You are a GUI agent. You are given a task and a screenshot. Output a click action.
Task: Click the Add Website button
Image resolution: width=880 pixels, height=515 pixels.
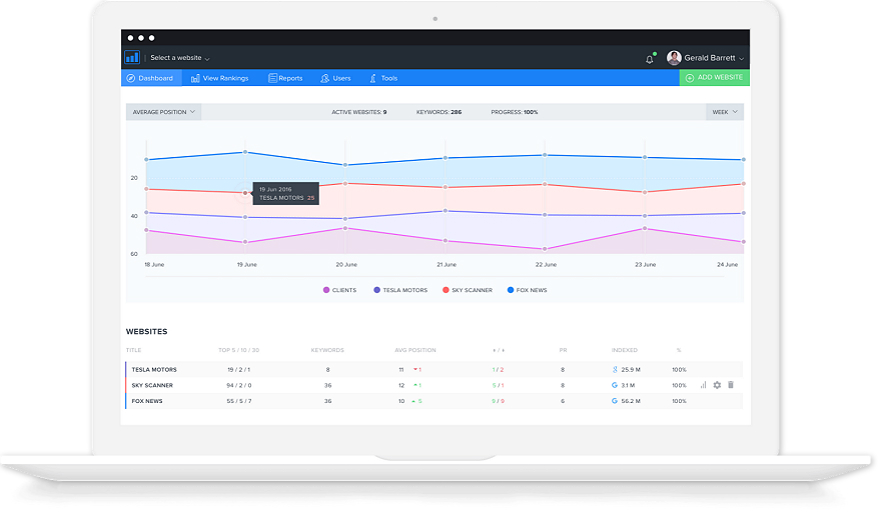[714, 77]
